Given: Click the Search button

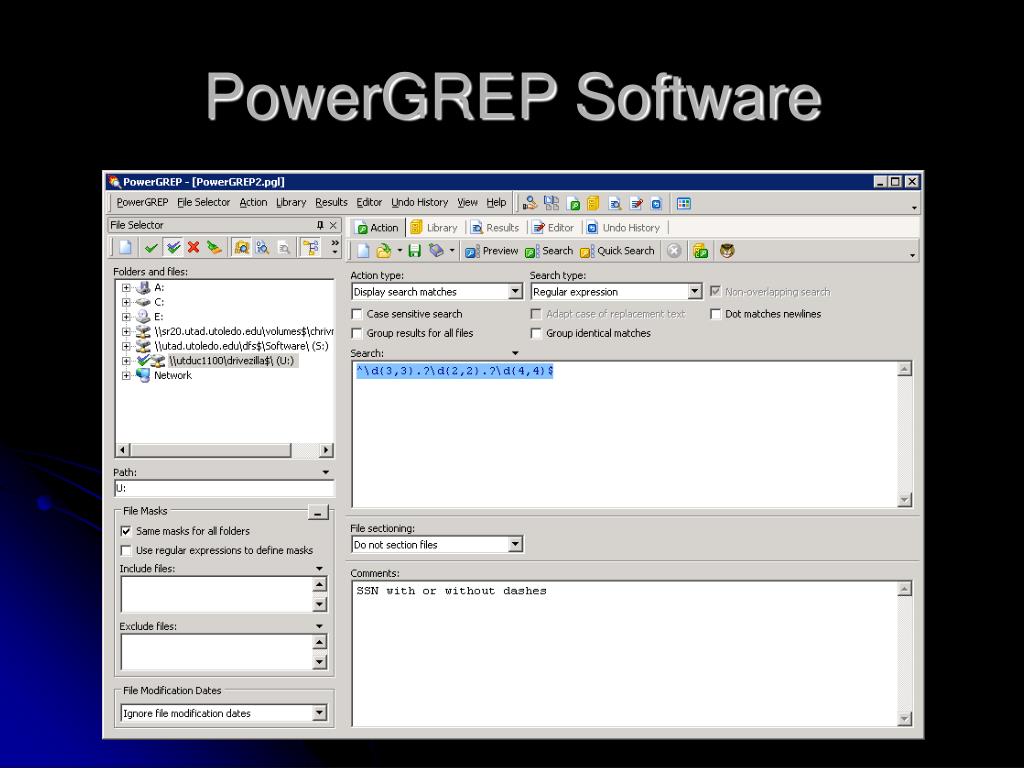Looking at the screenshot, I should pyautogui.click(x=549, y=251).
